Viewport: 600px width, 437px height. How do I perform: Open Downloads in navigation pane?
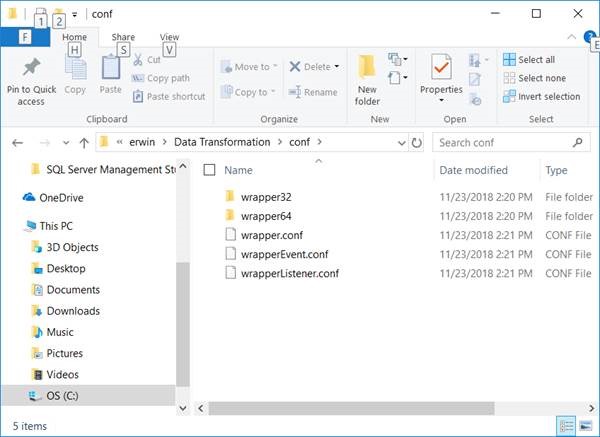(66, 311)
